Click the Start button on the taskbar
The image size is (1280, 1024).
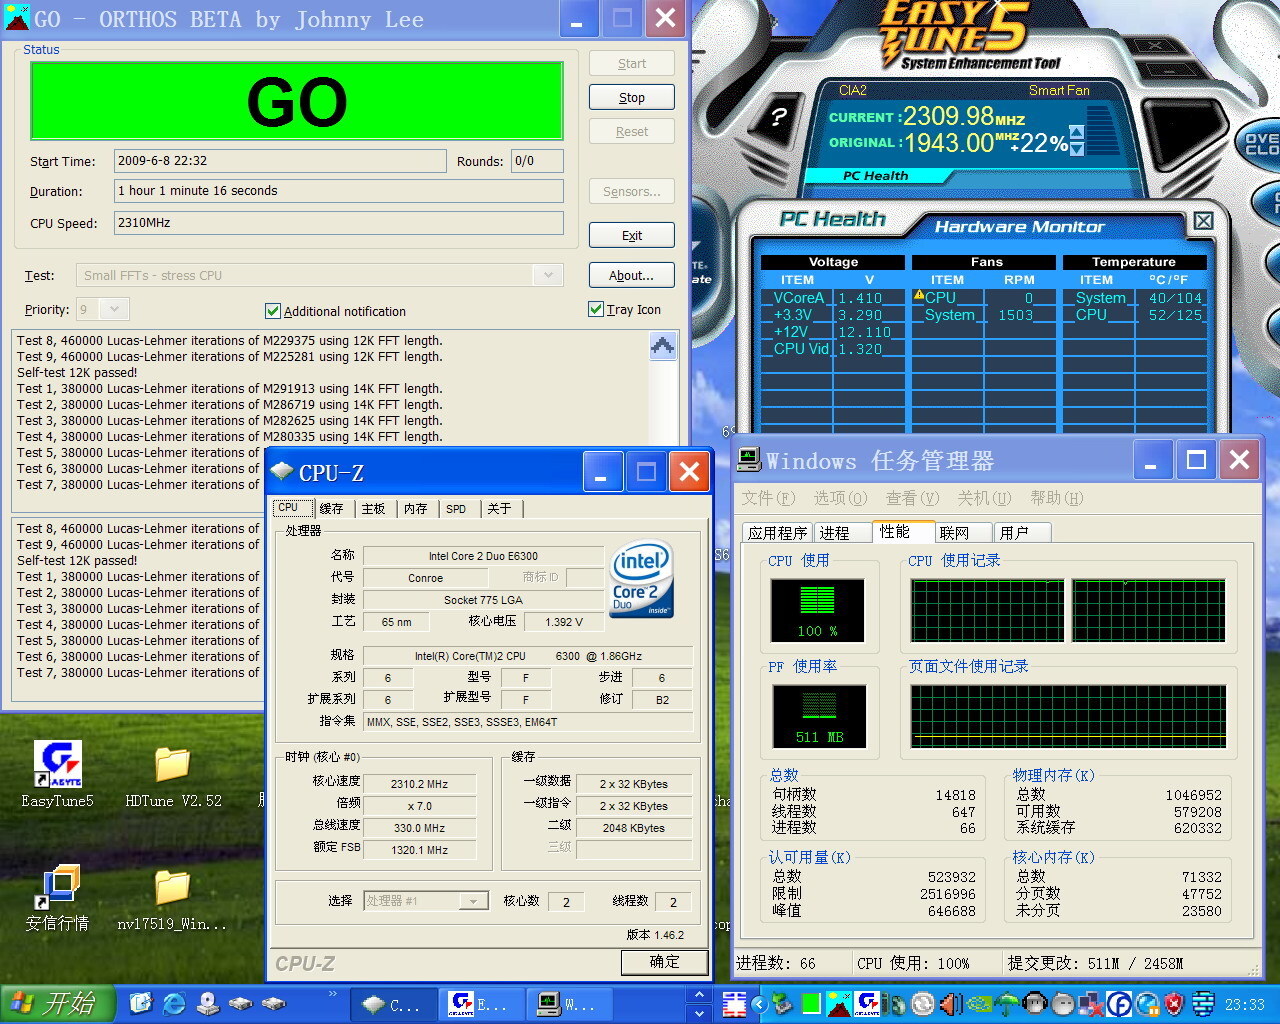pyautogui.click(x=56, y=1003)
